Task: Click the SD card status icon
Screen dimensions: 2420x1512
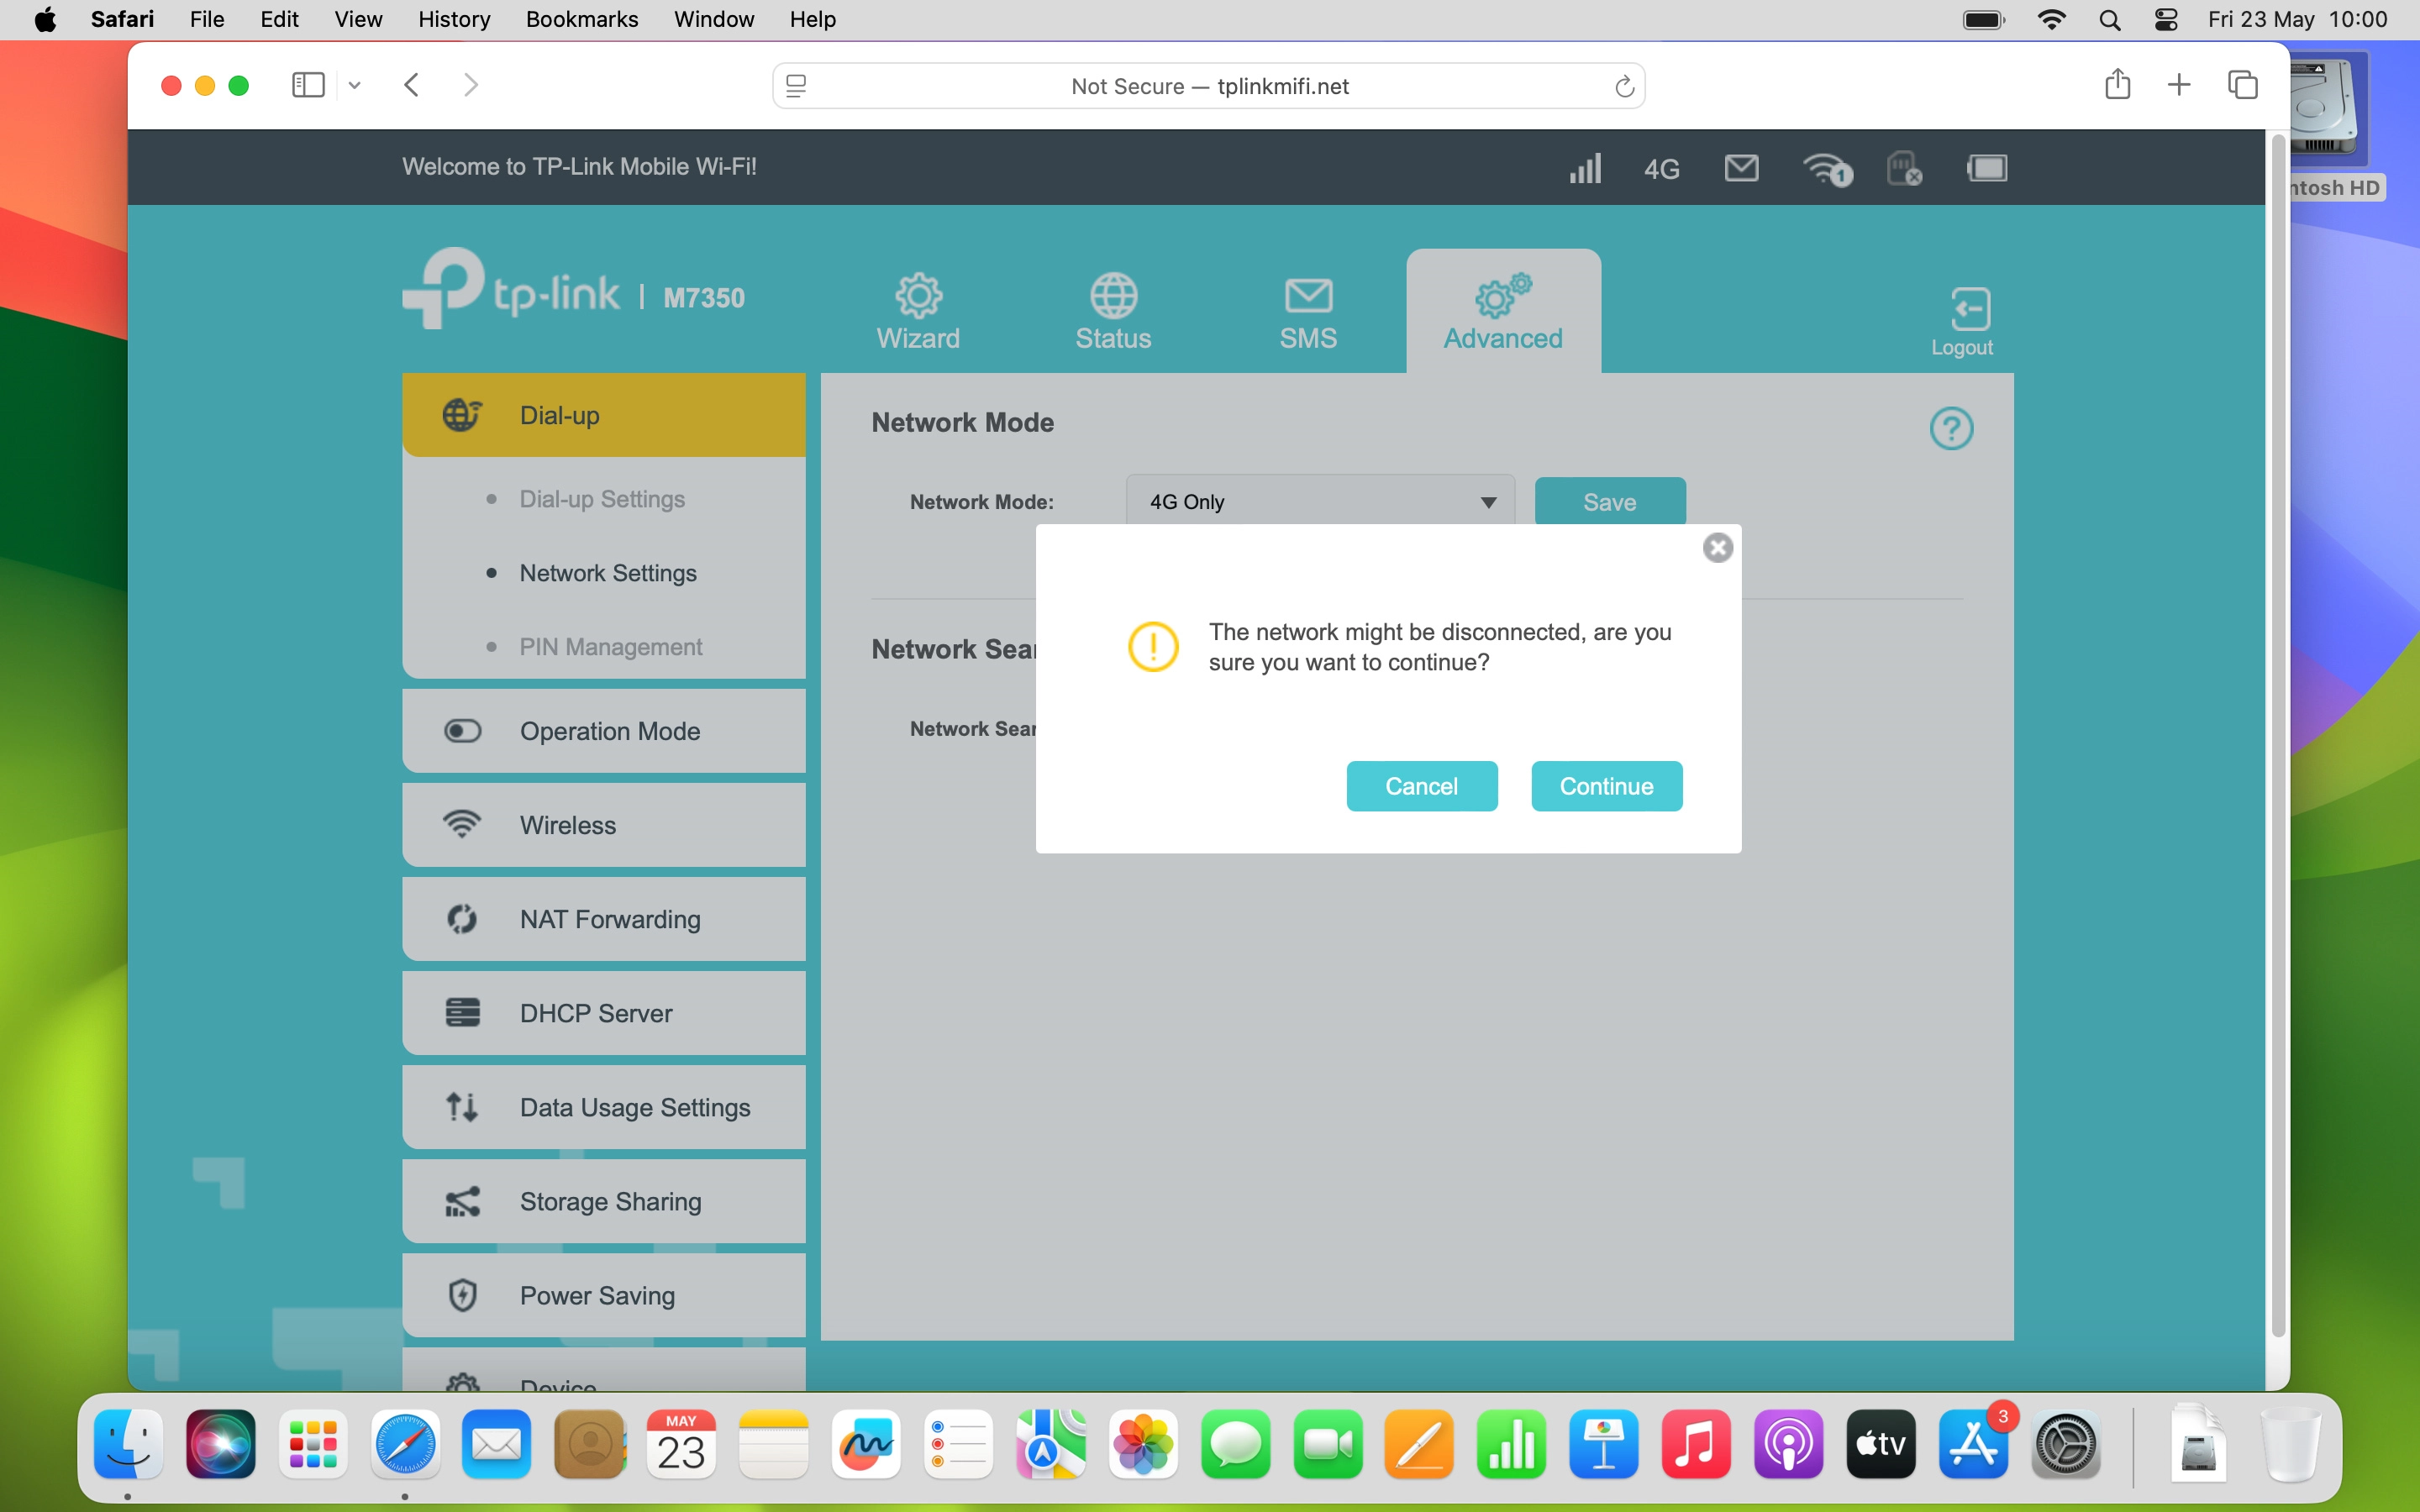Action: pyautogui.click(x=1903, y=168)
